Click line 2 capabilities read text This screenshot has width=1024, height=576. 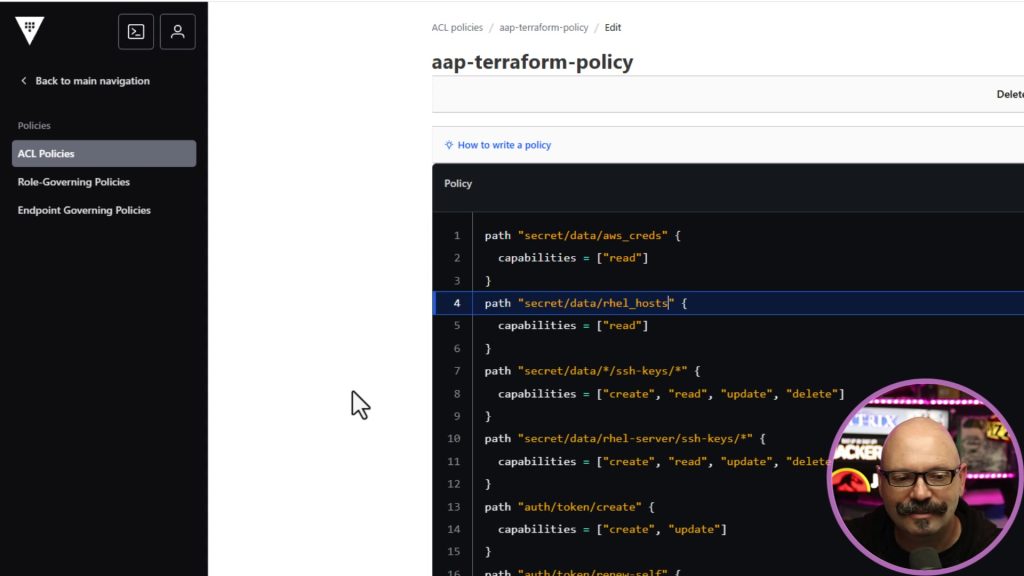click(573, 258)
